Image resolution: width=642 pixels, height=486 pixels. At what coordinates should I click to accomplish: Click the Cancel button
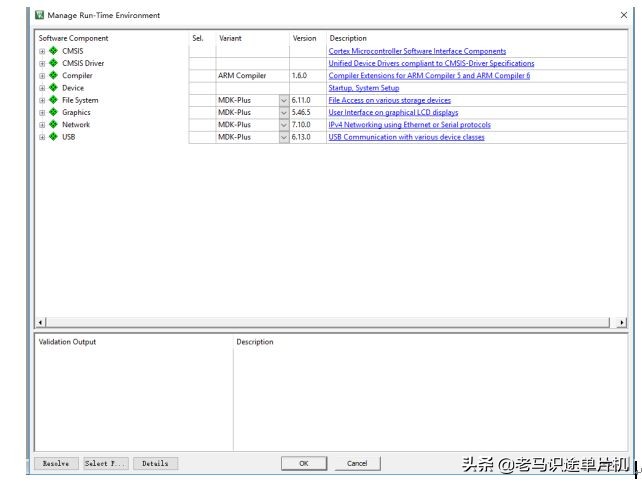pos(357,463)
